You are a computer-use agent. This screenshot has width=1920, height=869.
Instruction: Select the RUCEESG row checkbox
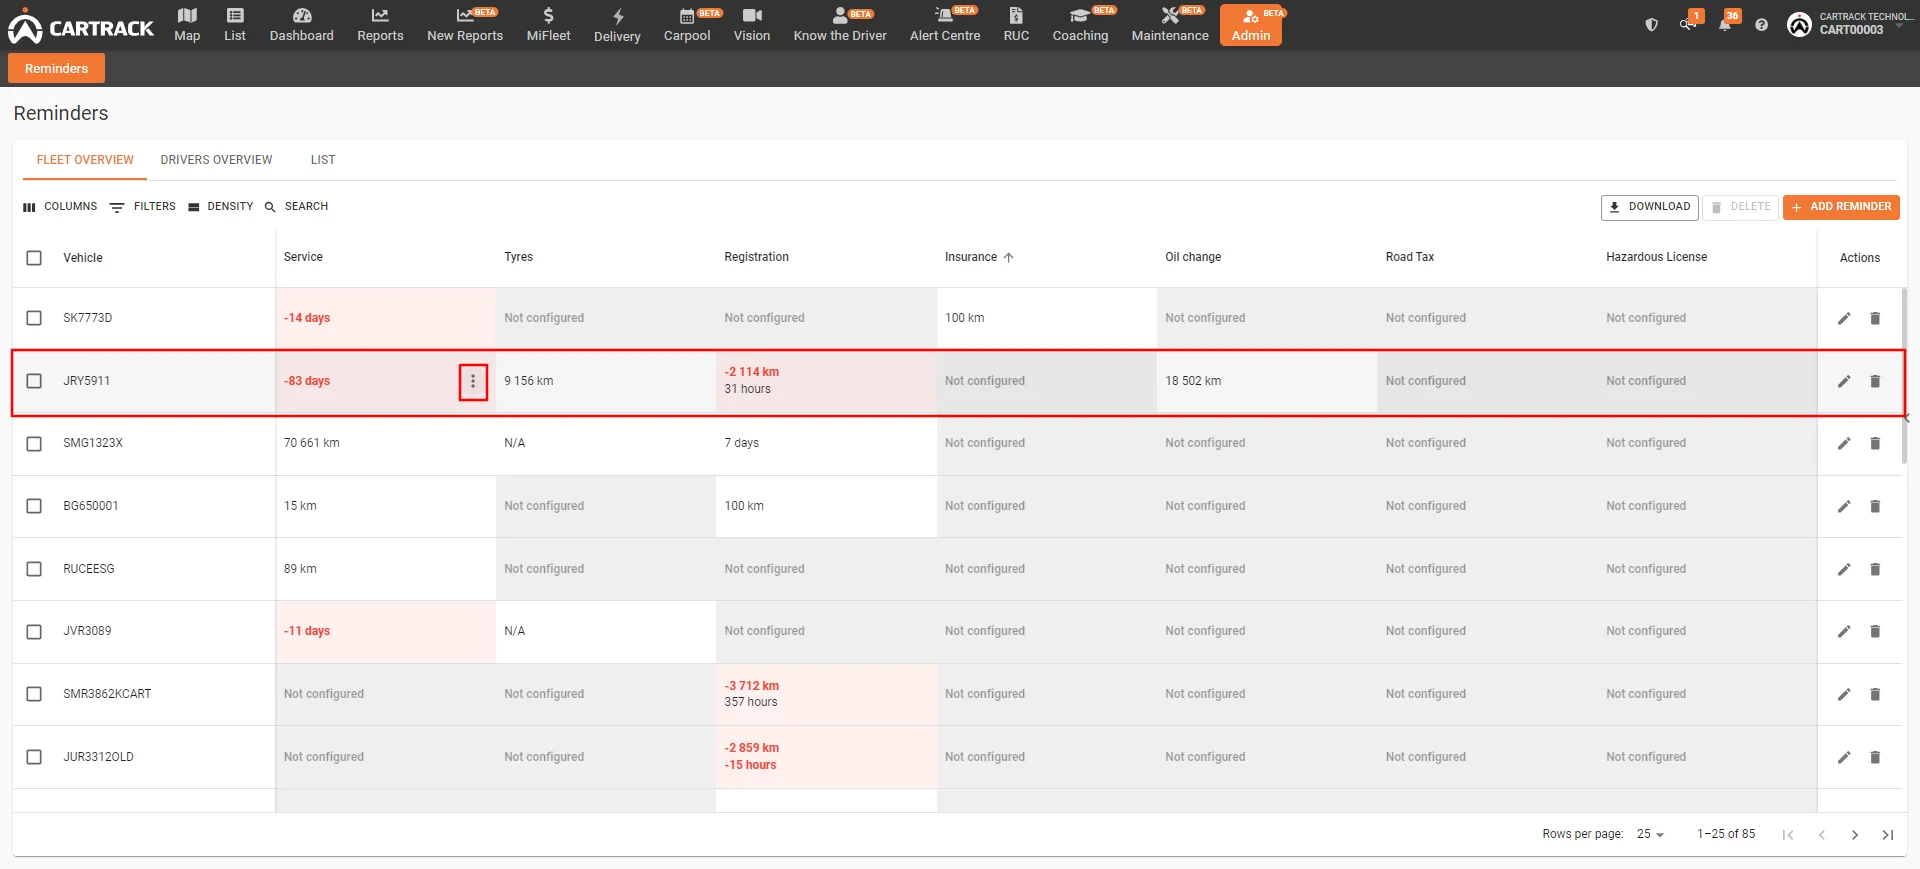34,569
